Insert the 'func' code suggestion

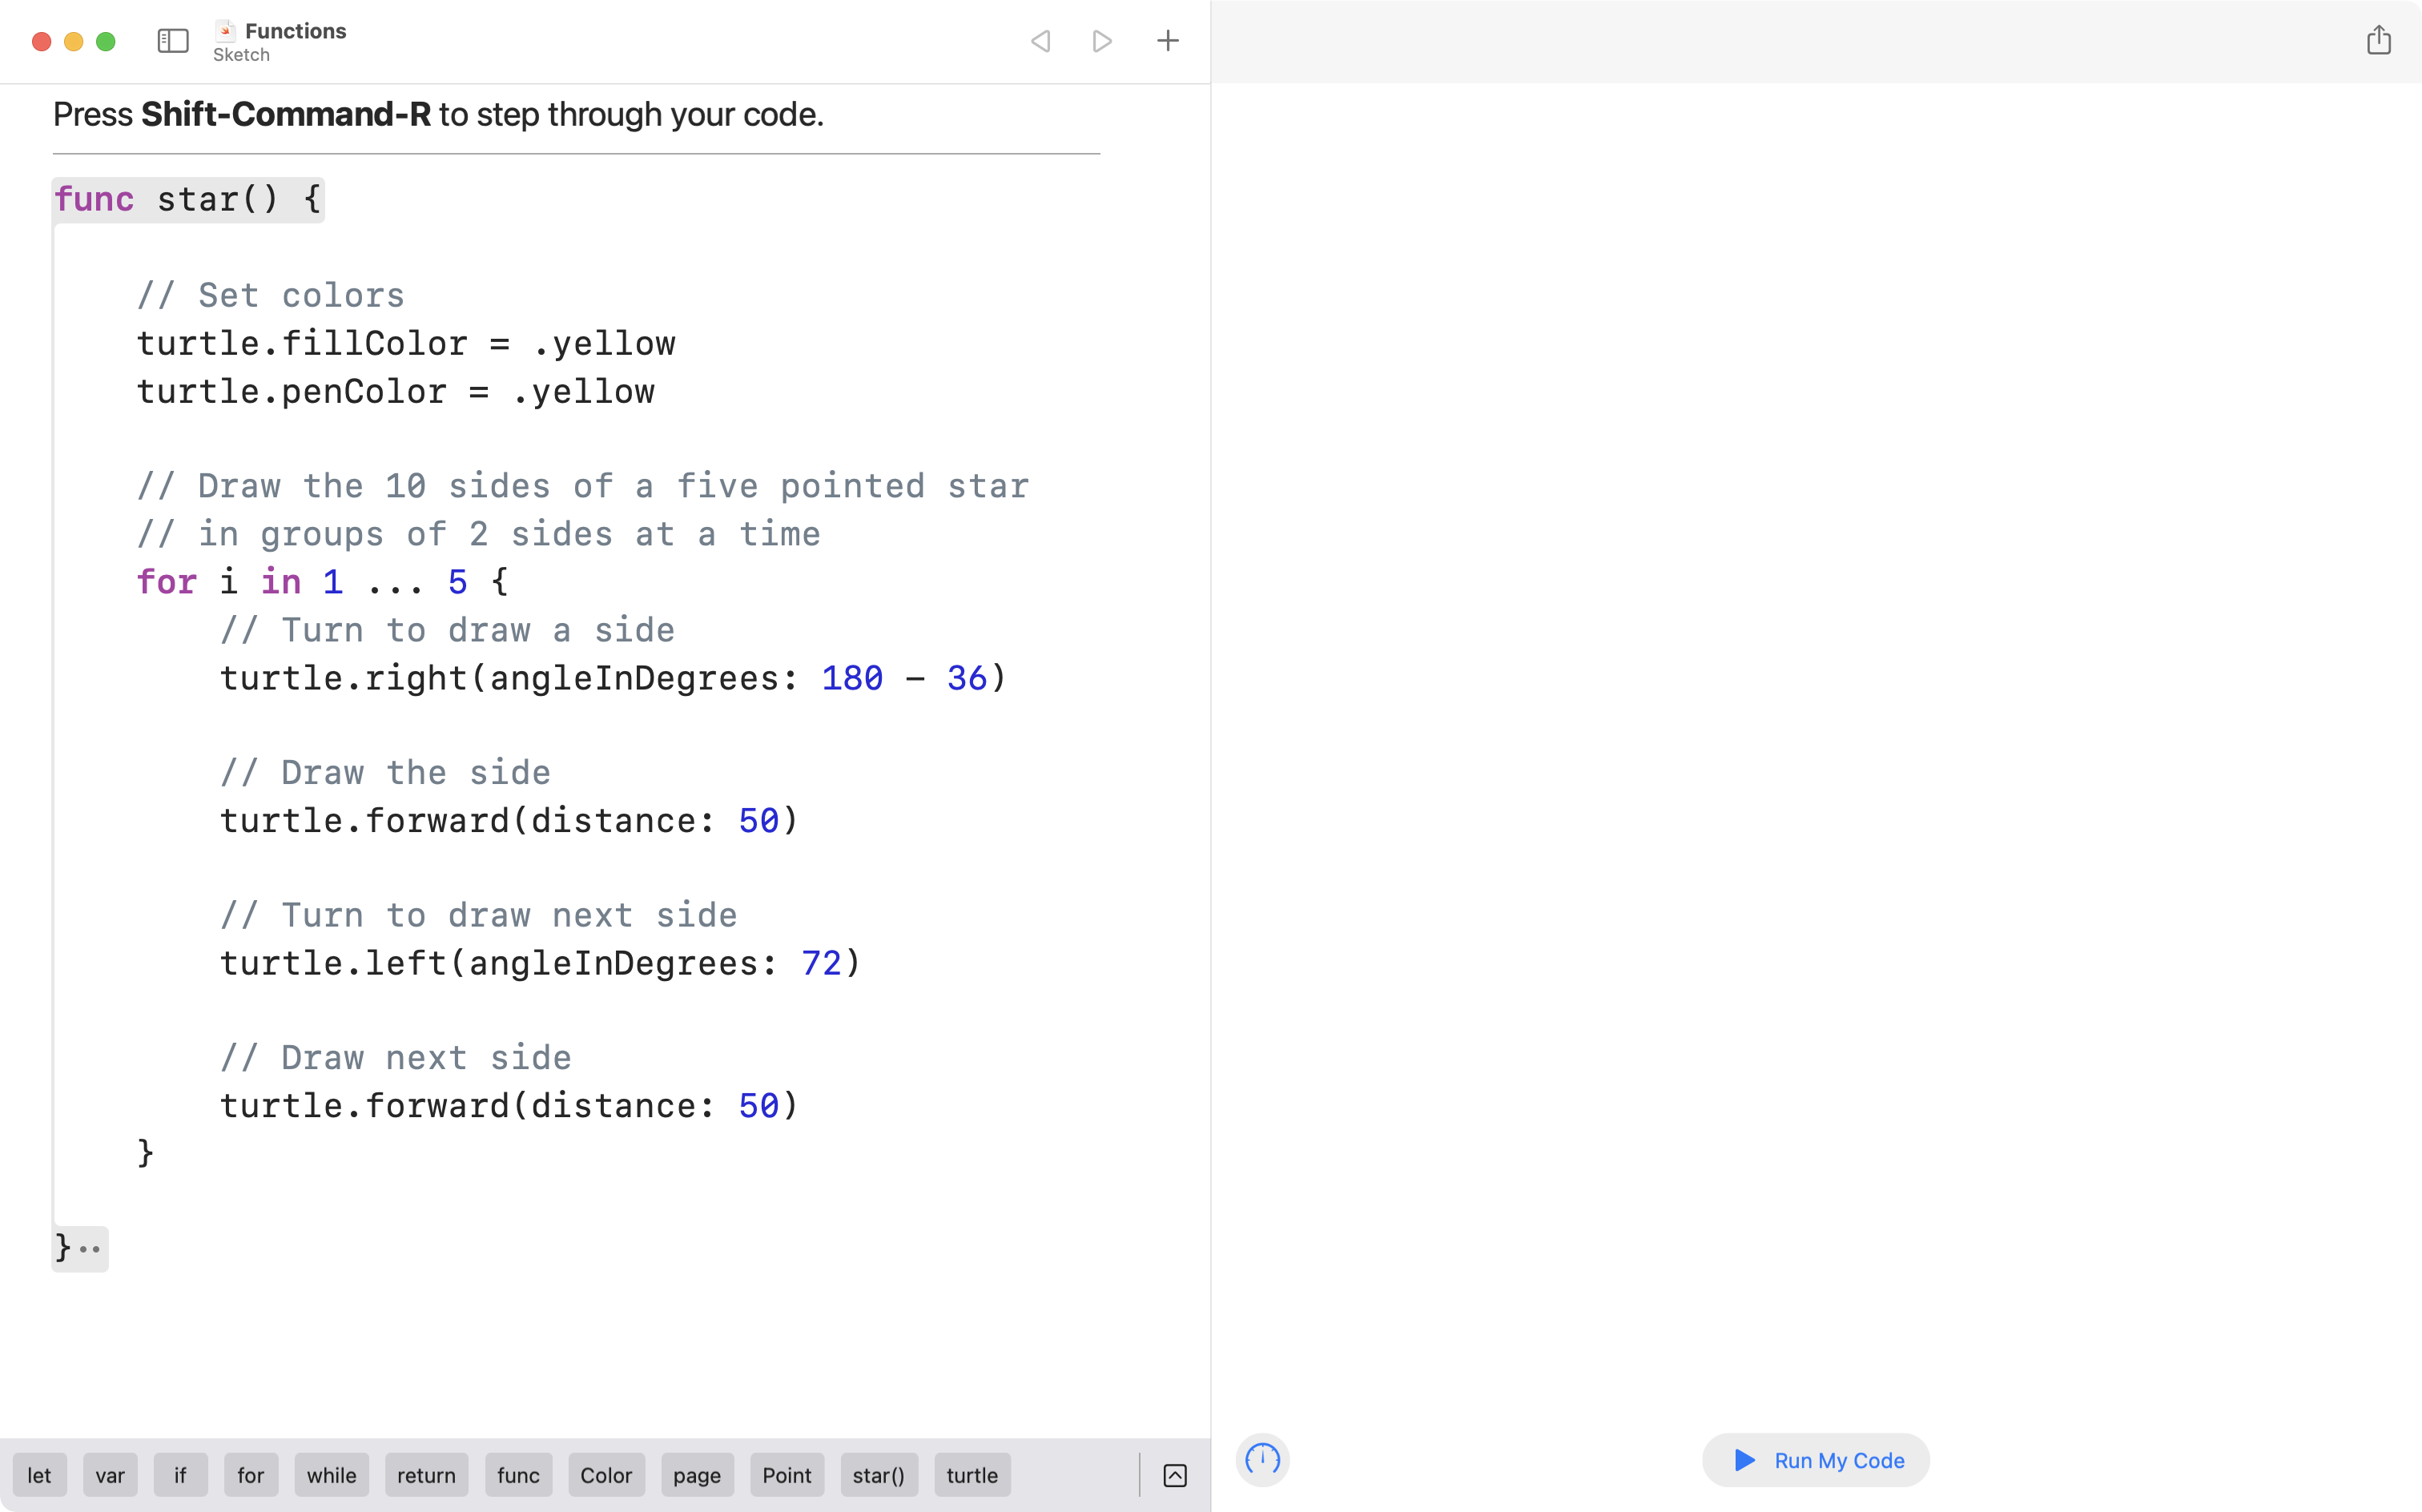518,1475
